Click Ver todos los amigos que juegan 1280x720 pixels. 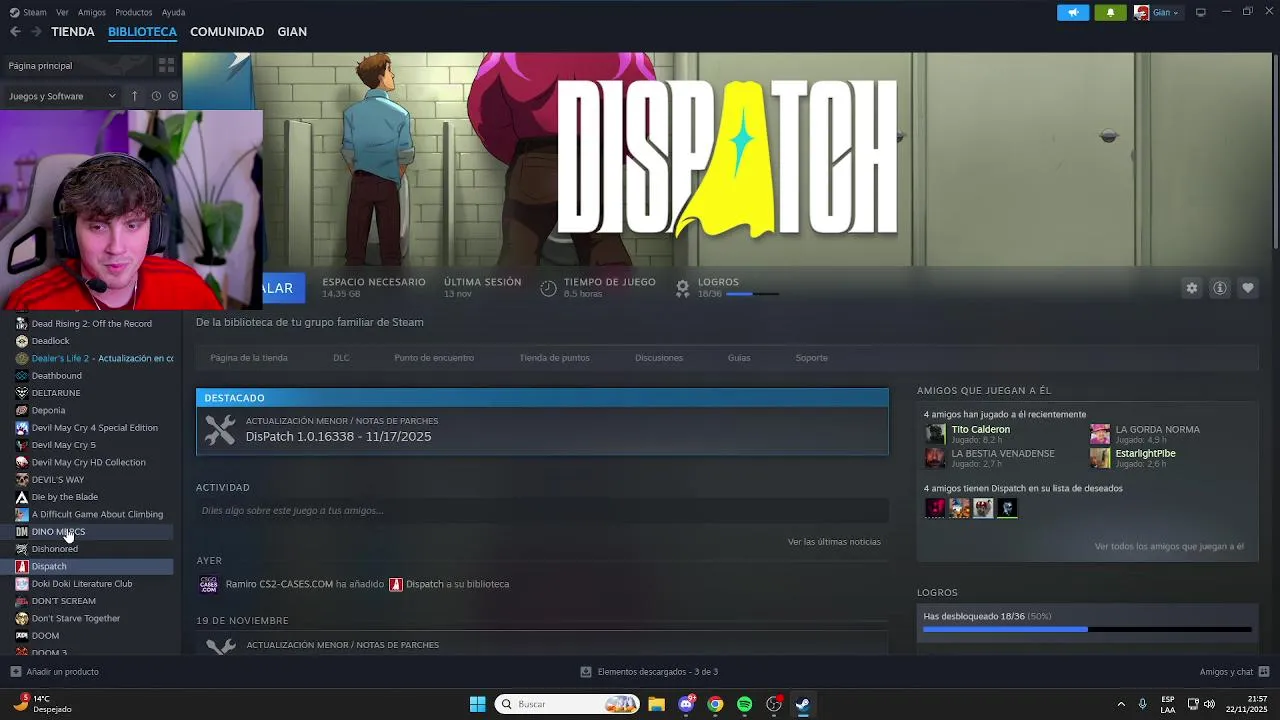[1169, 547]
